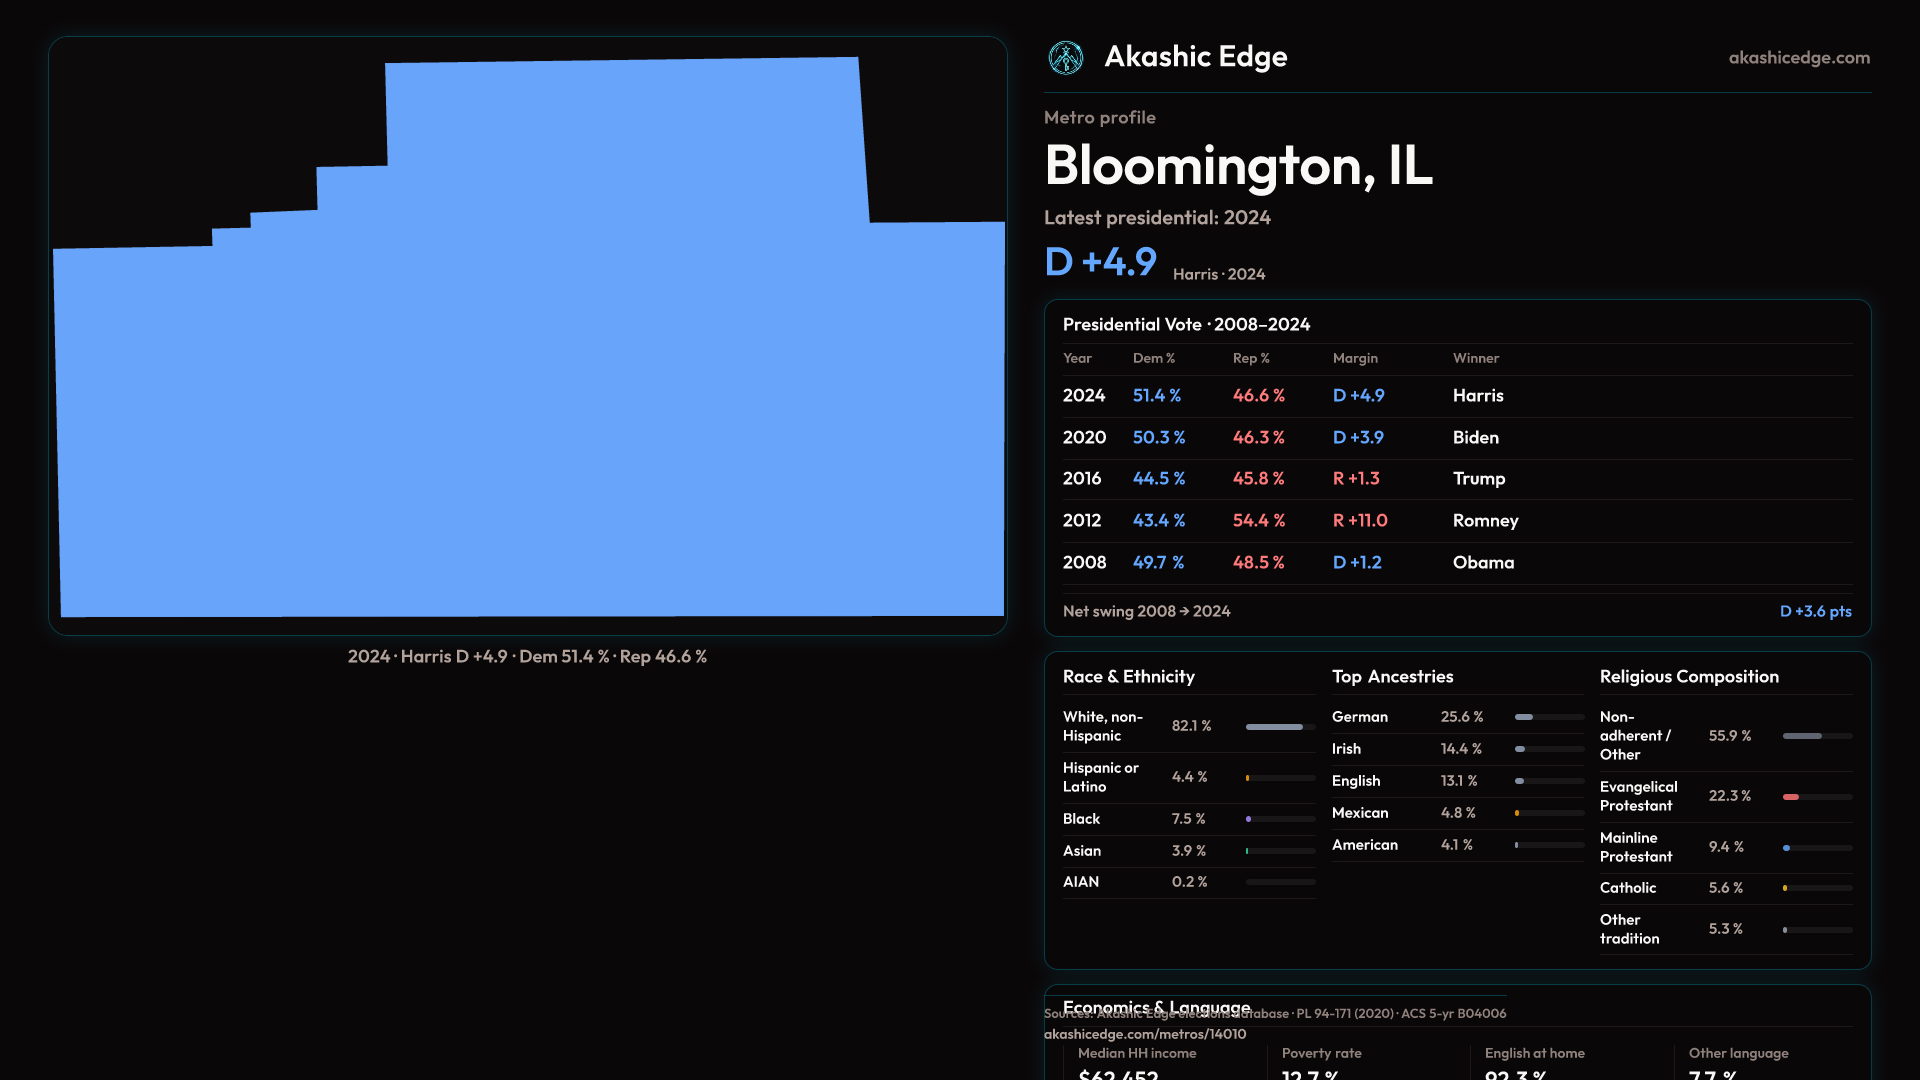The image size is (1920, 1080).
Task: Open the akashicedge.com link in header
Action: 1799,58
